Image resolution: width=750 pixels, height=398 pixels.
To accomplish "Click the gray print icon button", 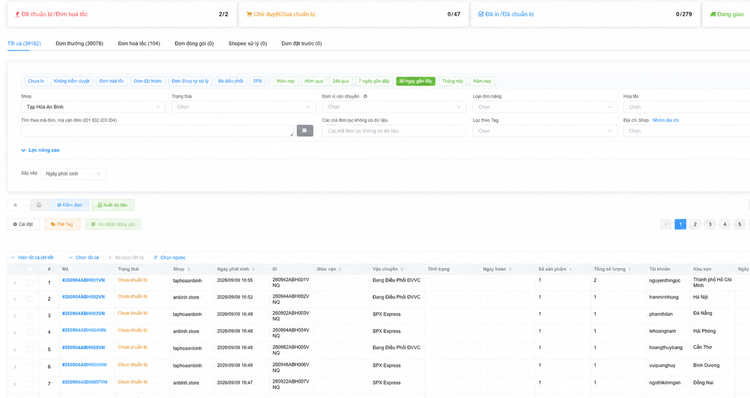I will [39, 205].
